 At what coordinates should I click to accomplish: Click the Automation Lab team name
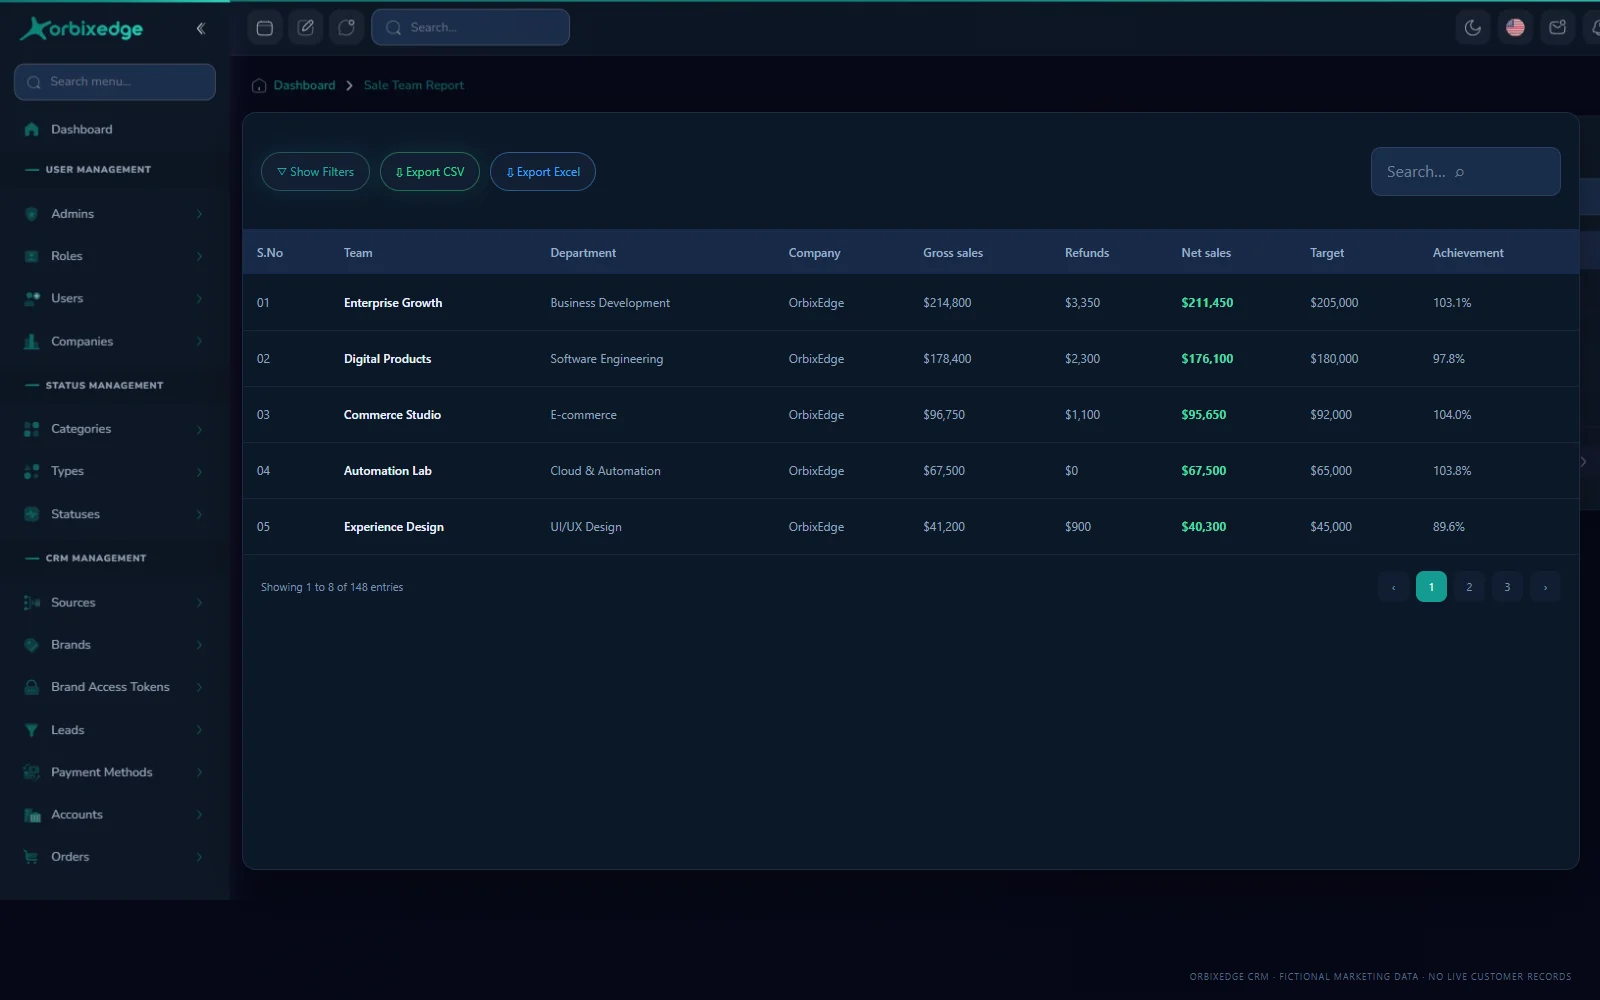click(x=388, y=471)
